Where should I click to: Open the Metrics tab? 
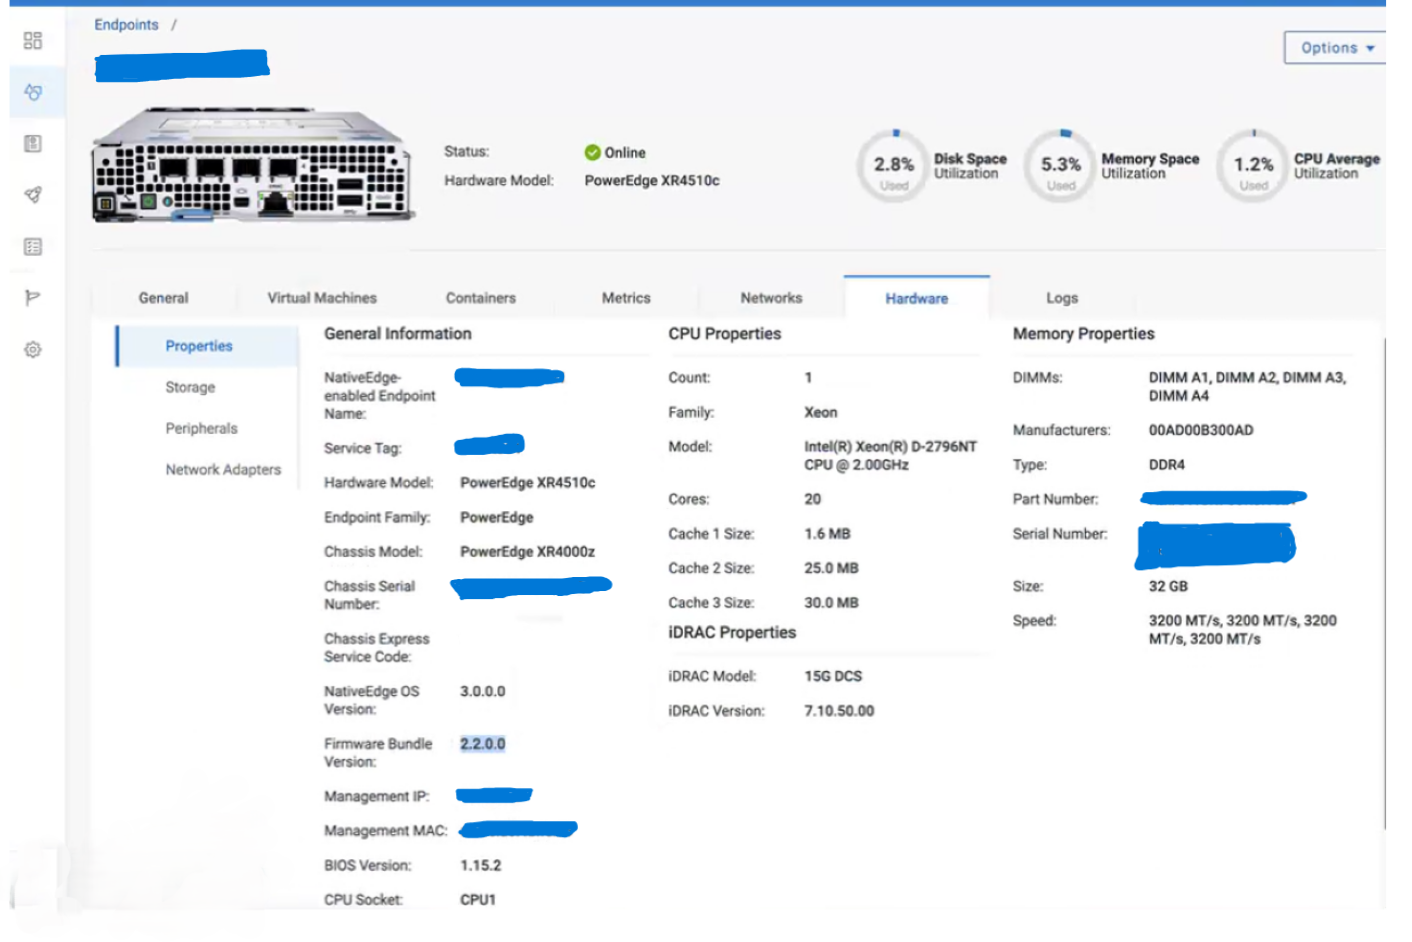pyautogui.click(x=626, y=298)
